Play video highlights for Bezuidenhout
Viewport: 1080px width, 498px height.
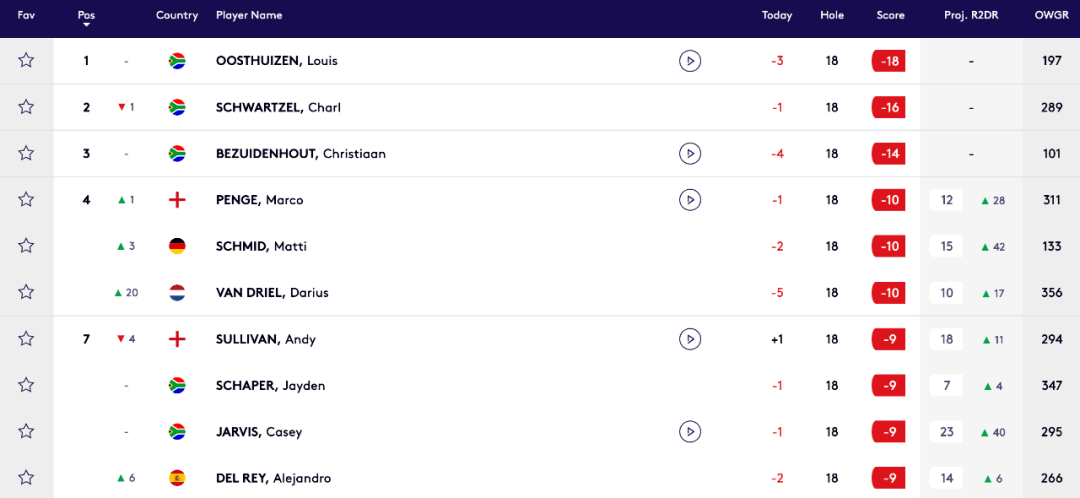[x=689, y=154]
